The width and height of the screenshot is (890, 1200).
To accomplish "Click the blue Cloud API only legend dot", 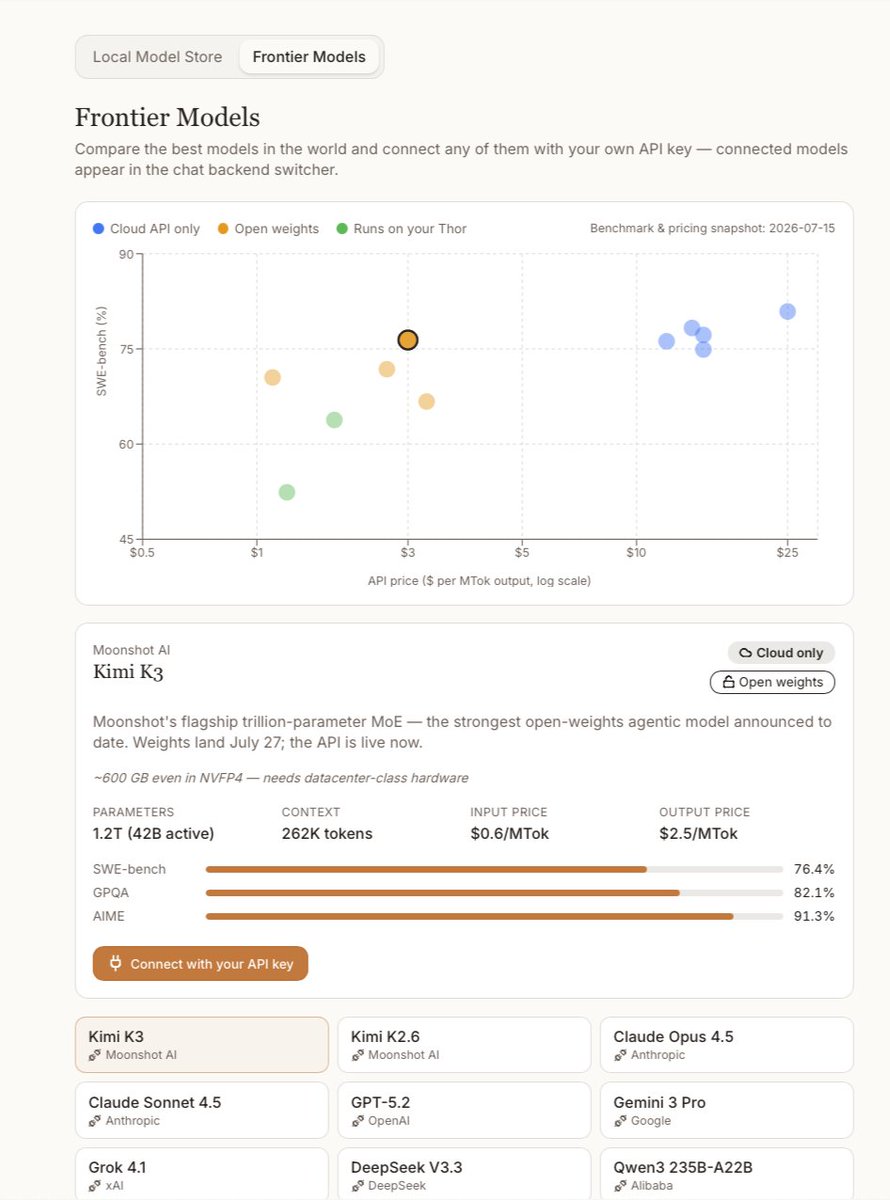I will pyautogui.click(x=98, y=229).
